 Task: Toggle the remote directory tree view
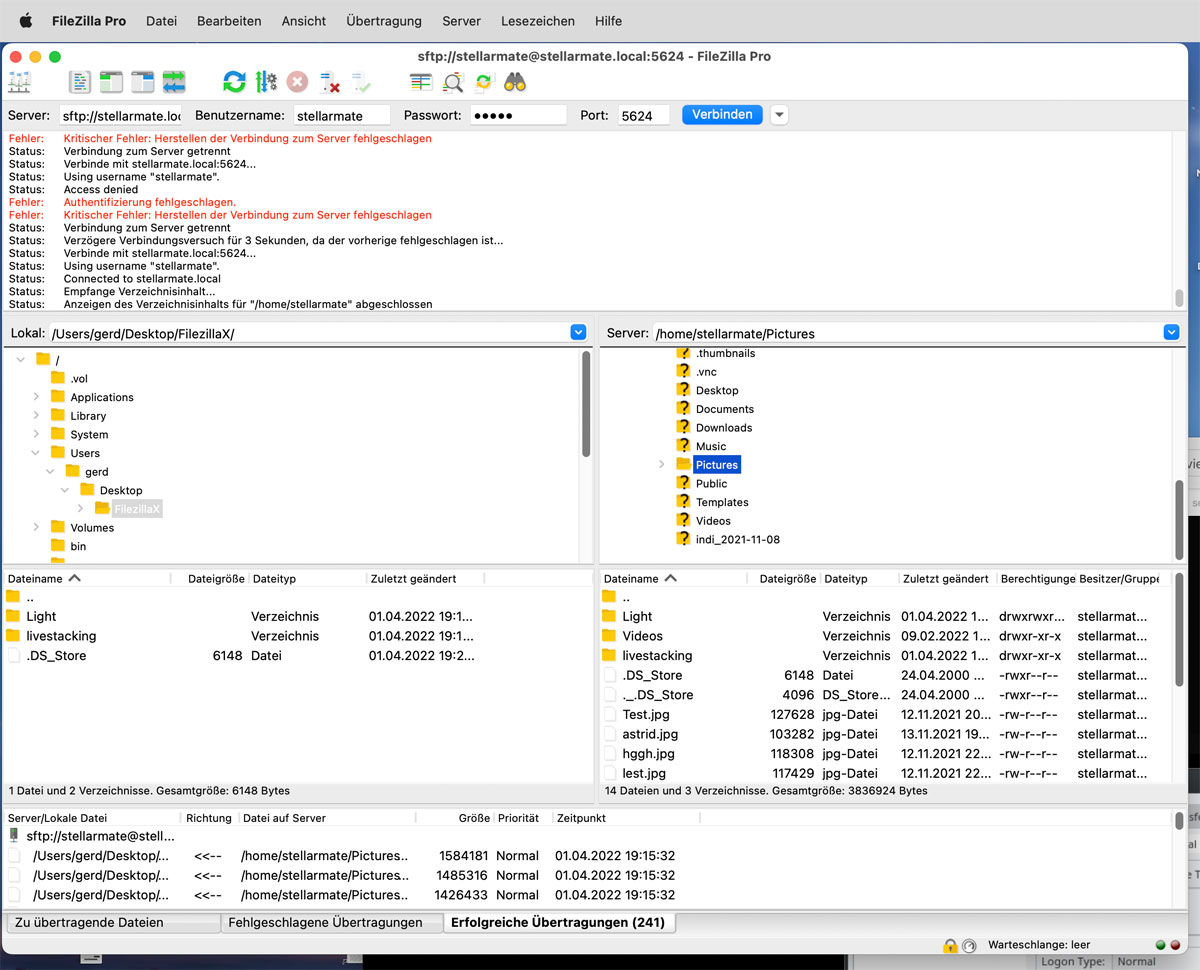142,82
